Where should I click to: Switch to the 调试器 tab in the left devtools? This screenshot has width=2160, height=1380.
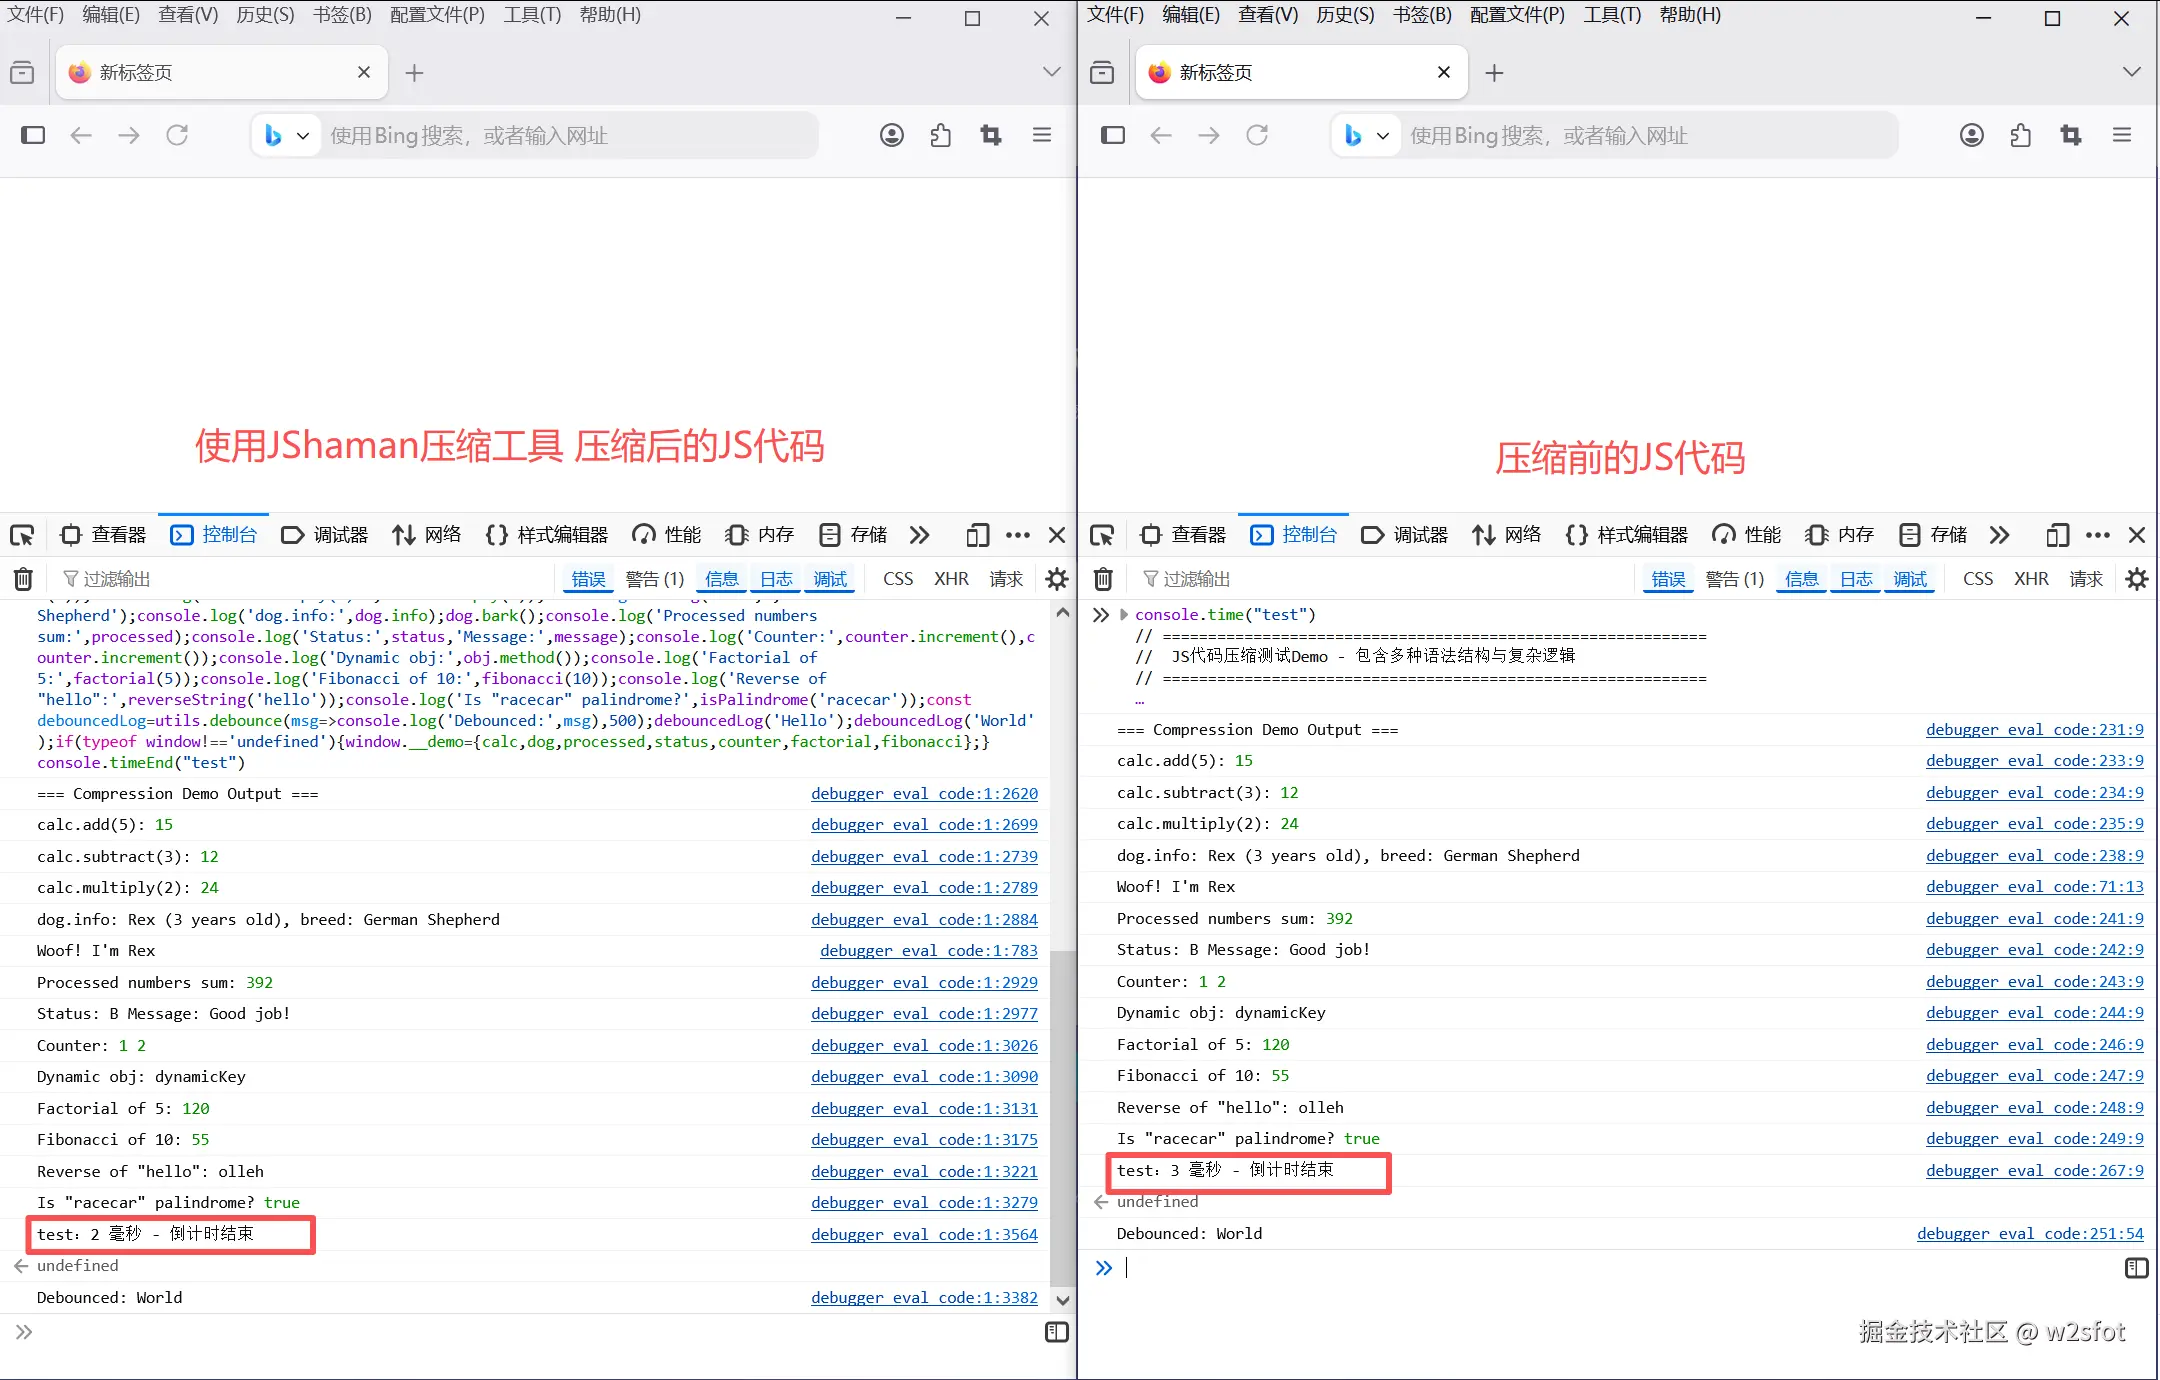click(325, 535)
